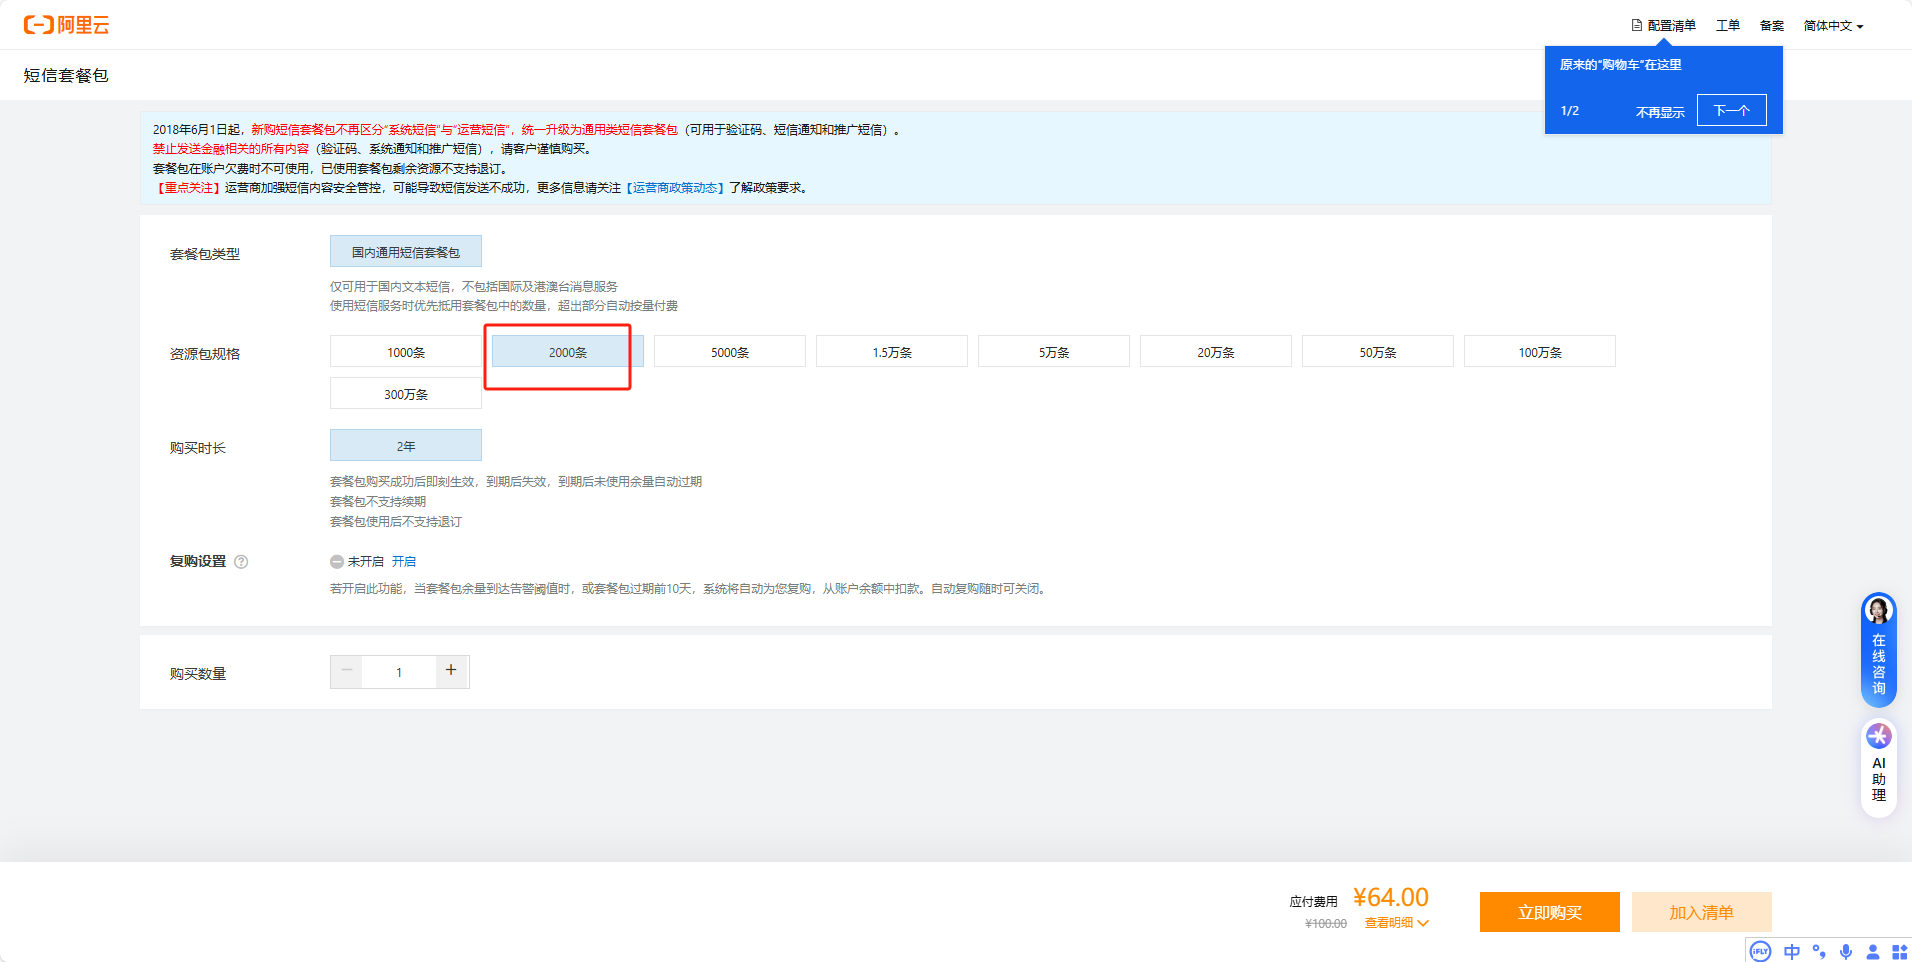Image resolution: width=1912 pixels, height=962 pixels.
Task: Click the 购买时长 label
Action: (198, 448)
